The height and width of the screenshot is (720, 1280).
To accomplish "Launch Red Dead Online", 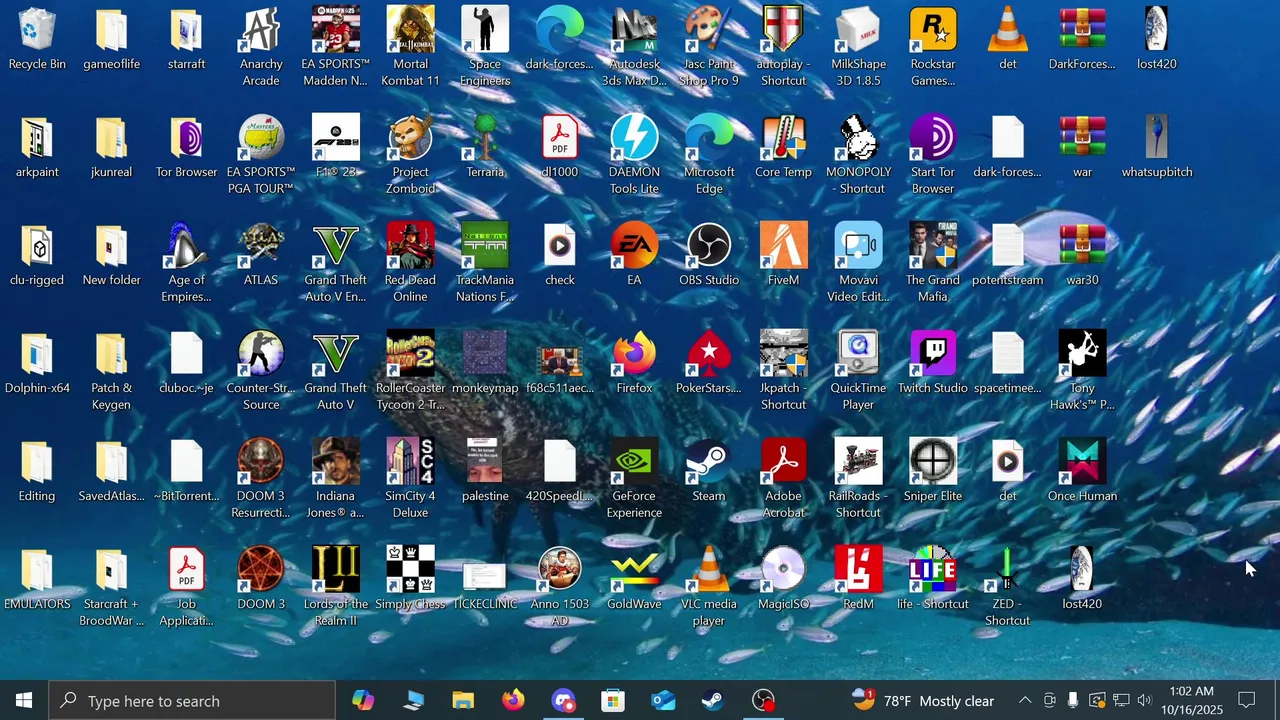I will [x=410, y=262].
